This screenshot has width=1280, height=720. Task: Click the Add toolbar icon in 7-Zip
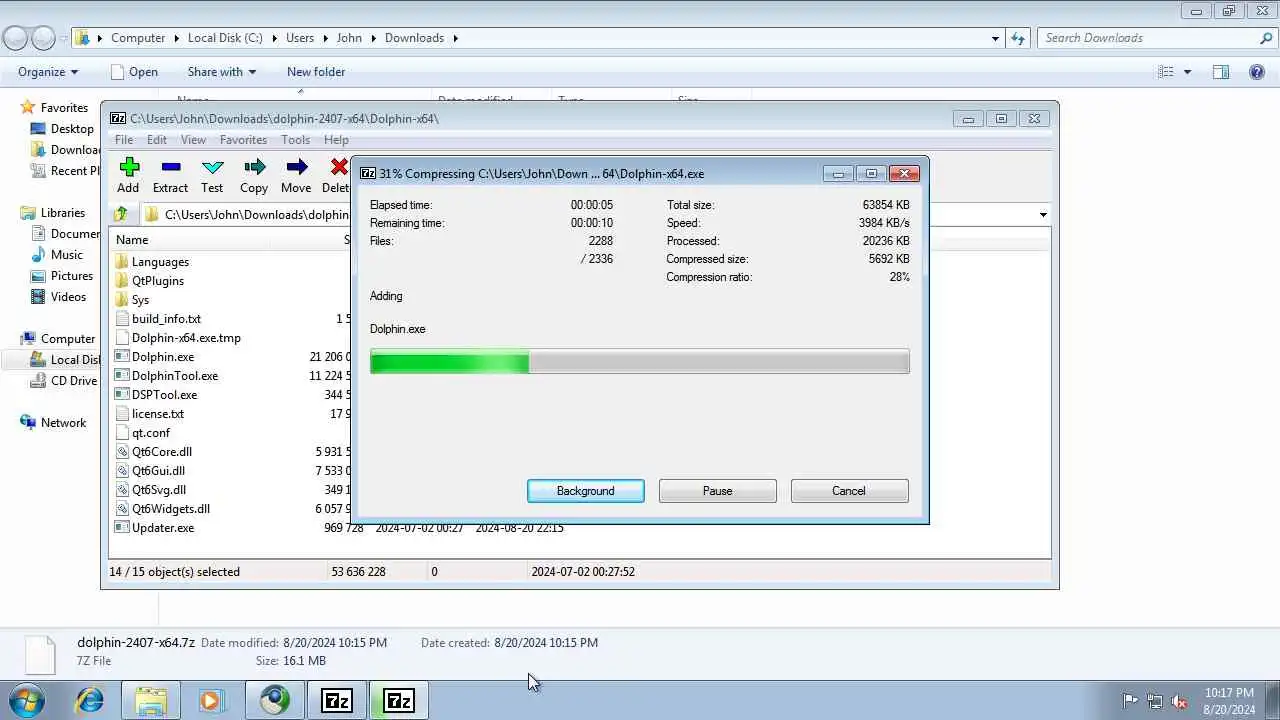[x=128, y=167]
